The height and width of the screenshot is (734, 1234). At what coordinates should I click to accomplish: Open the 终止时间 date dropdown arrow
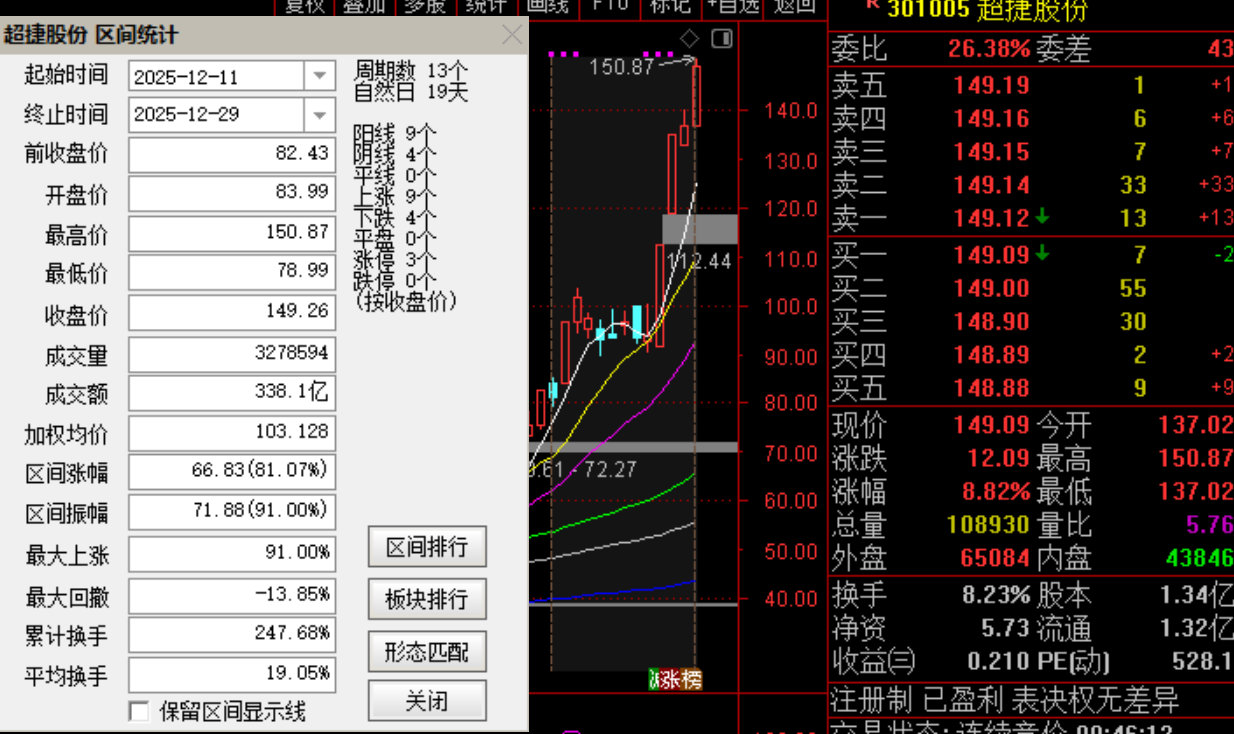pos(320,115)
